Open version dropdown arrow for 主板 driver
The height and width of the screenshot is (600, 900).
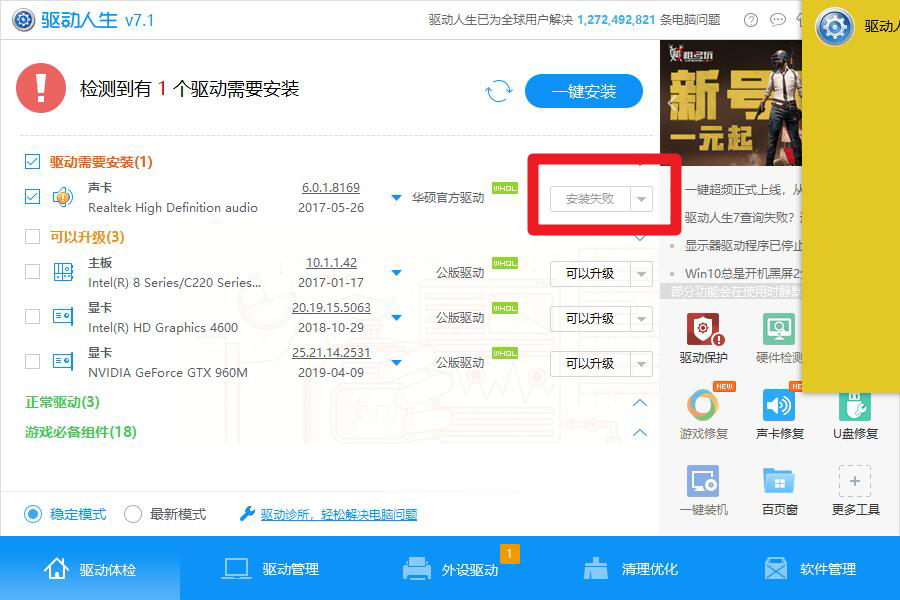pyautogui.click(x=396, y=273)
